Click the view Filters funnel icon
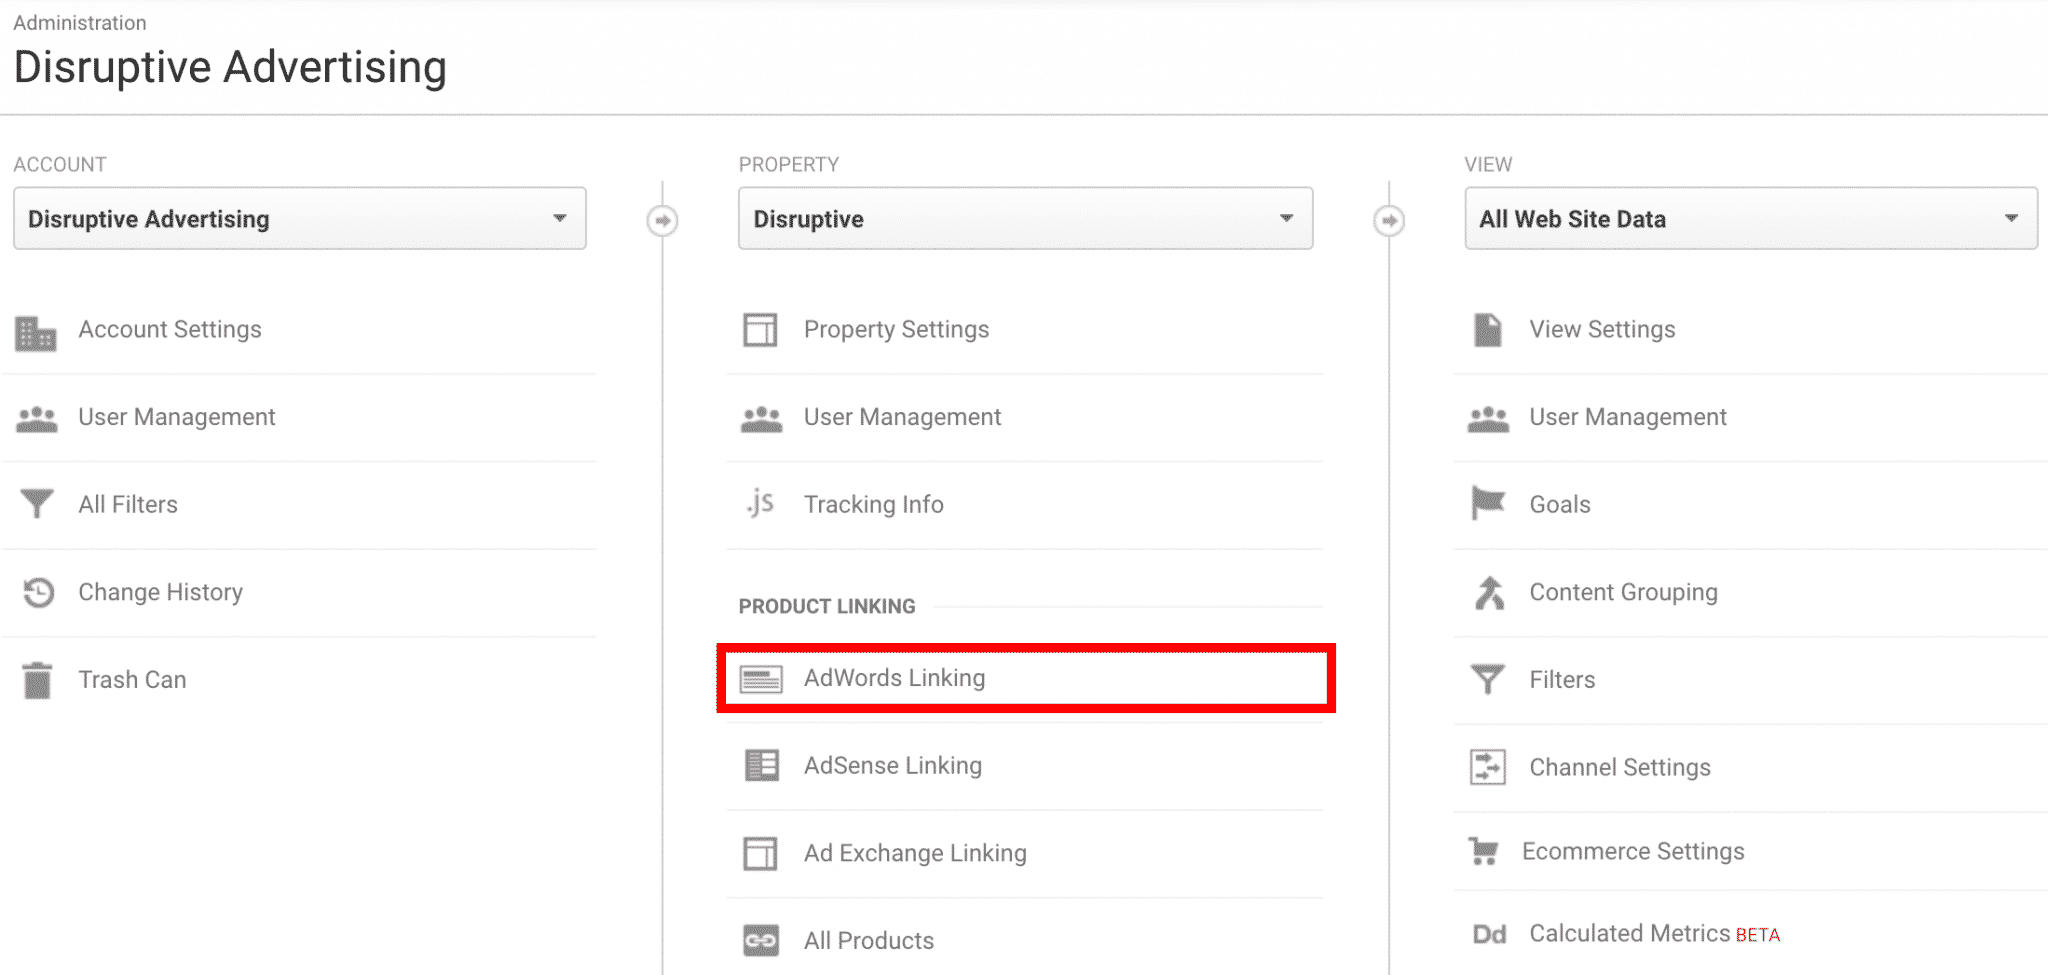Image resolution: width=2048 pixels, height=975 pixels. pyautogui.click(x=1488, y=680)
